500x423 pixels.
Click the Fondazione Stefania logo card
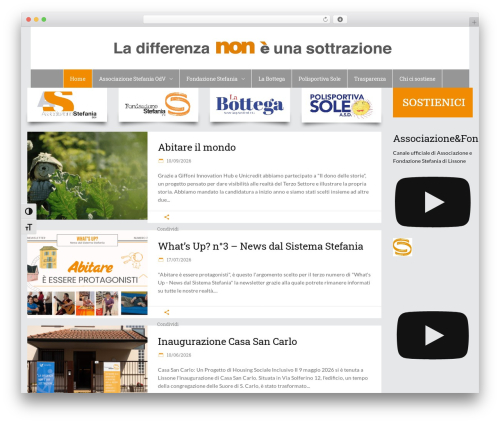click(158, 105)
